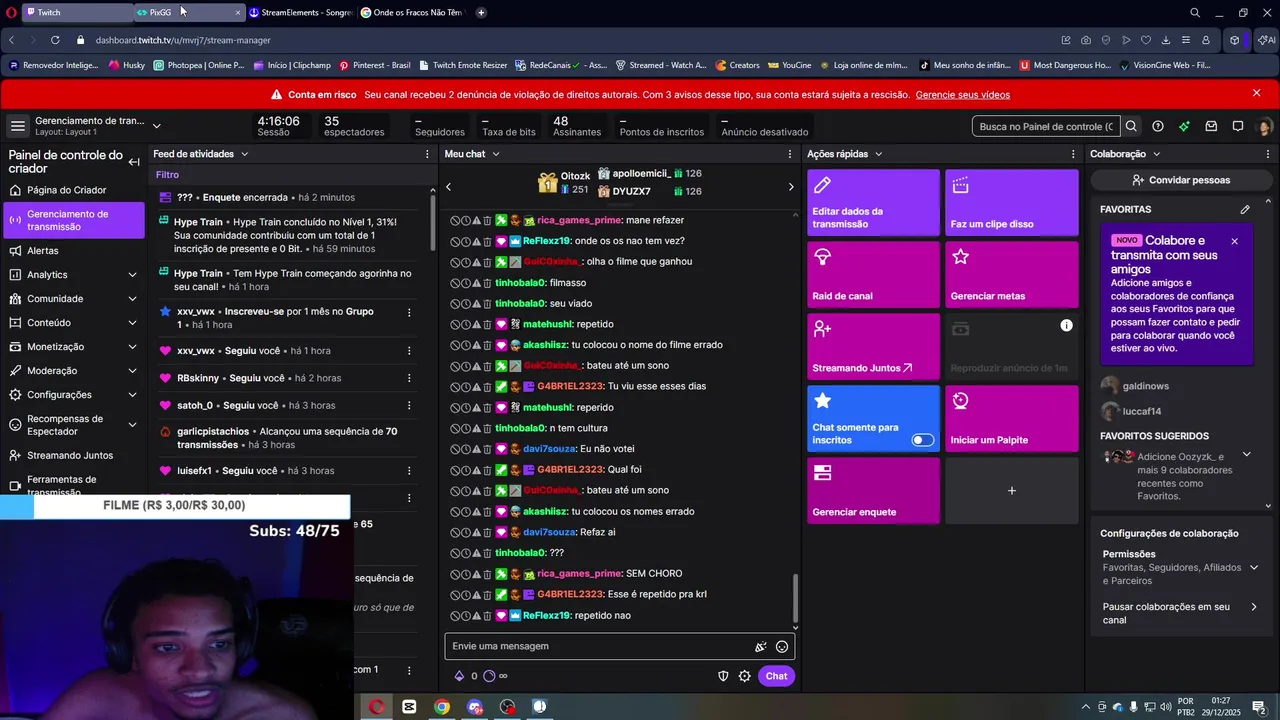Click the Convidar pessoas button

tap(1180, 180)
